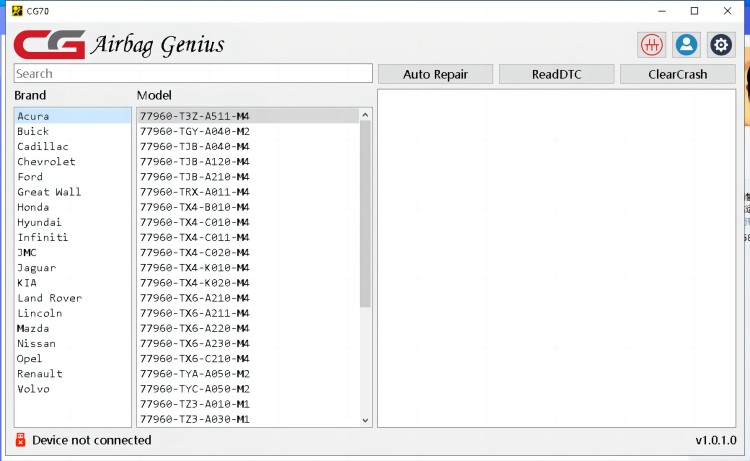The width and height of the screenshot is (750, 461).
Task: Click the Auto Repair button
Action: coord(435,74)
